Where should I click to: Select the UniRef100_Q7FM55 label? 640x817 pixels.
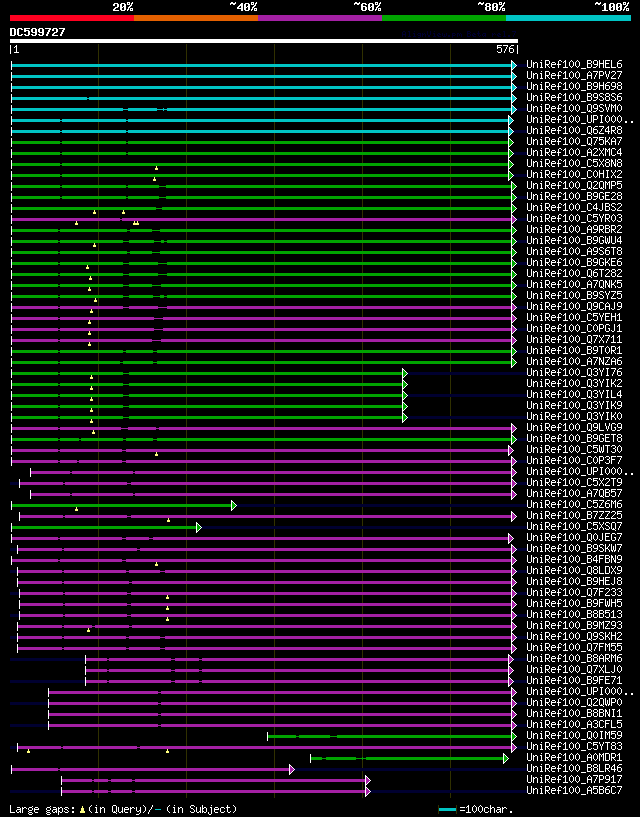pos(574,648)
